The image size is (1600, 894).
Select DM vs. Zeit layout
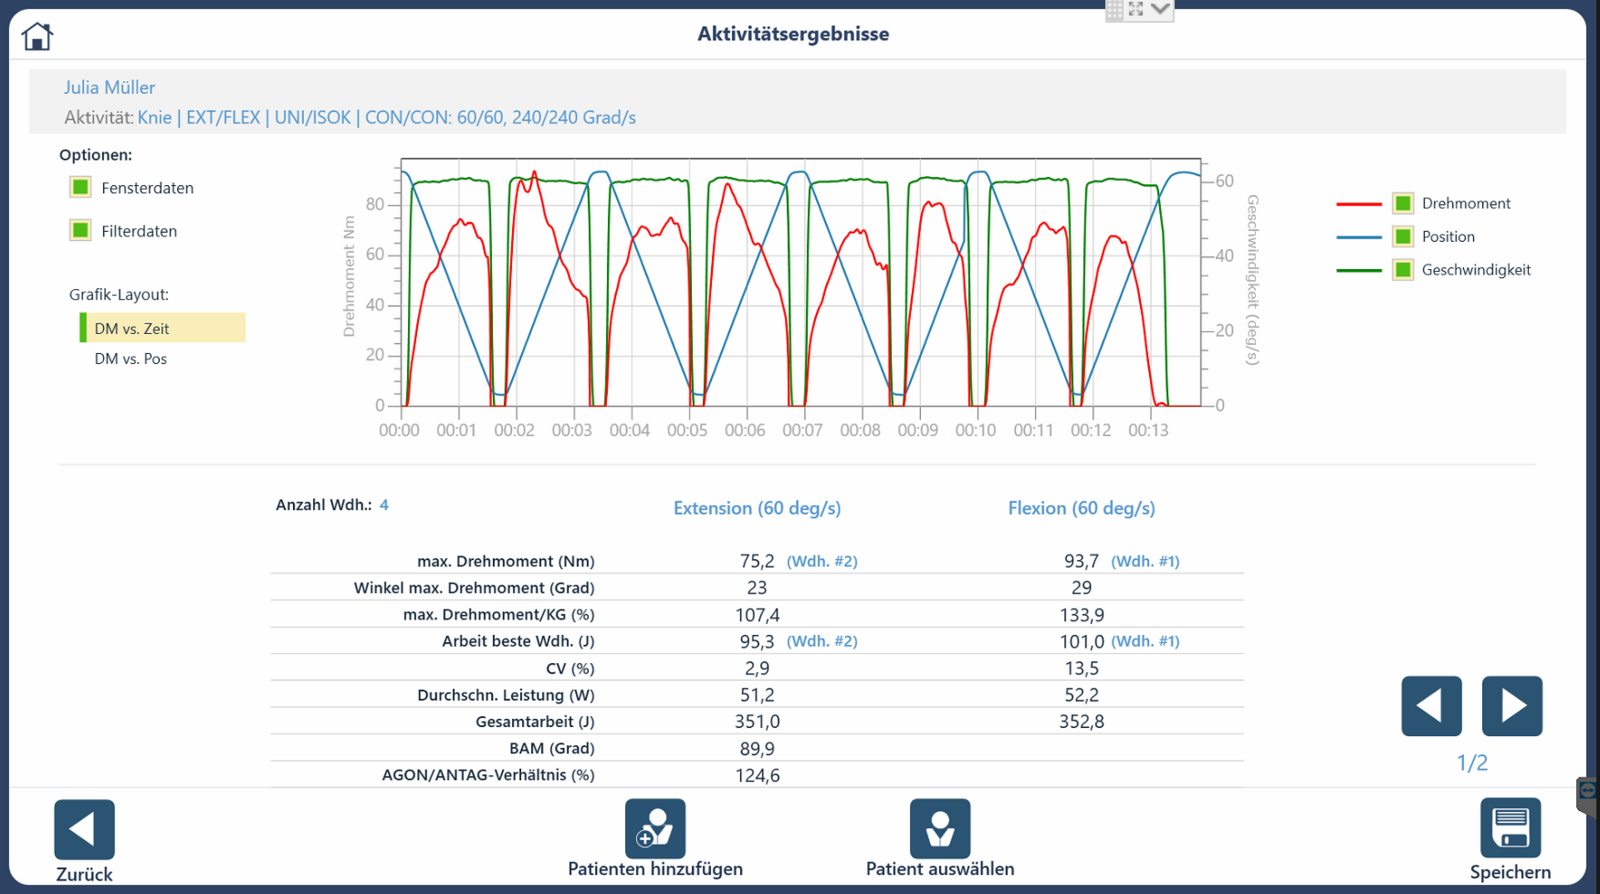[132, 328]
